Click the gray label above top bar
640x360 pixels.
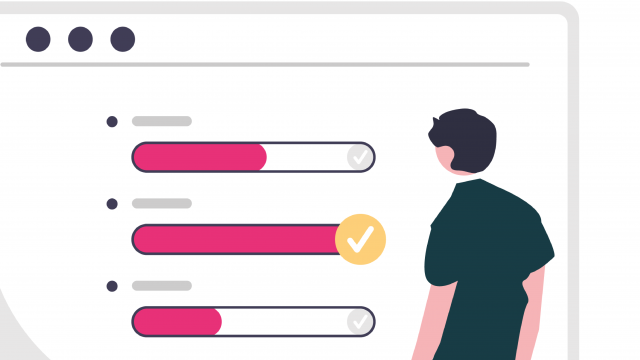162,121
